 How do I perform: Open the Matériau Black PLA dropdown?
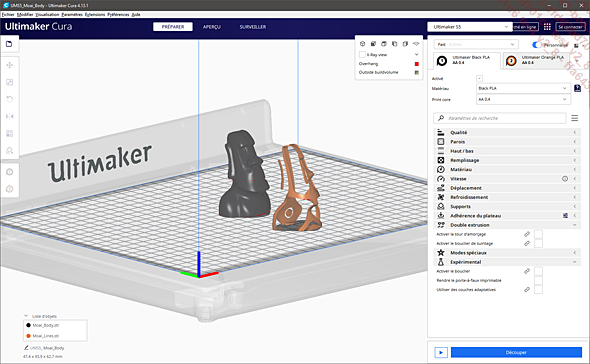pyautogui.click(x=523, y=88)
